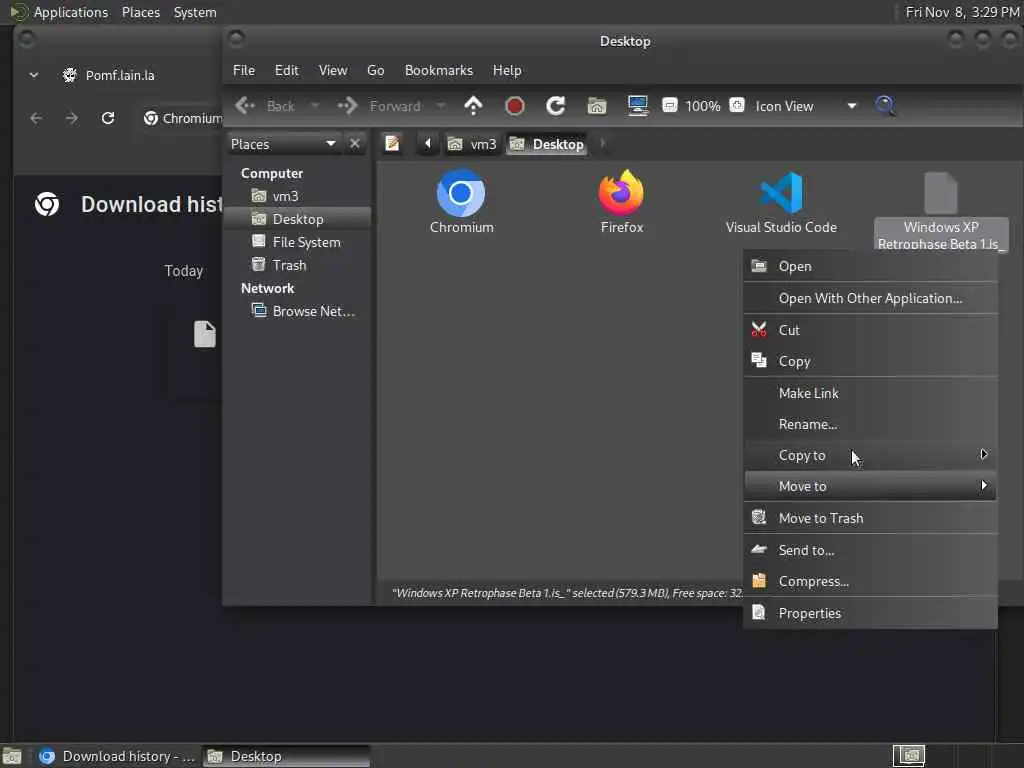Click Chromium window reload button
This screenshot has height=768, width=1024.
tap(108, 118)
